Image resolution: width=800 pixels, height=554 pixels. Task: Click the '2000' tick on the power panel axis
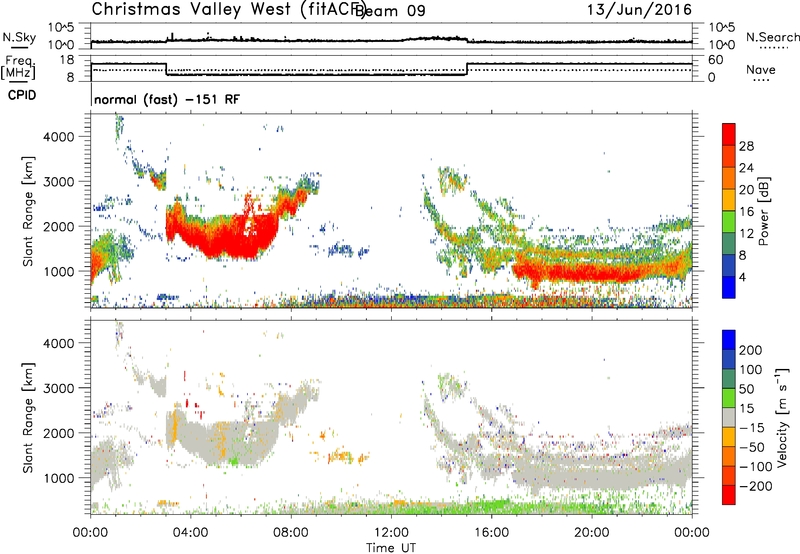[58, 226]
